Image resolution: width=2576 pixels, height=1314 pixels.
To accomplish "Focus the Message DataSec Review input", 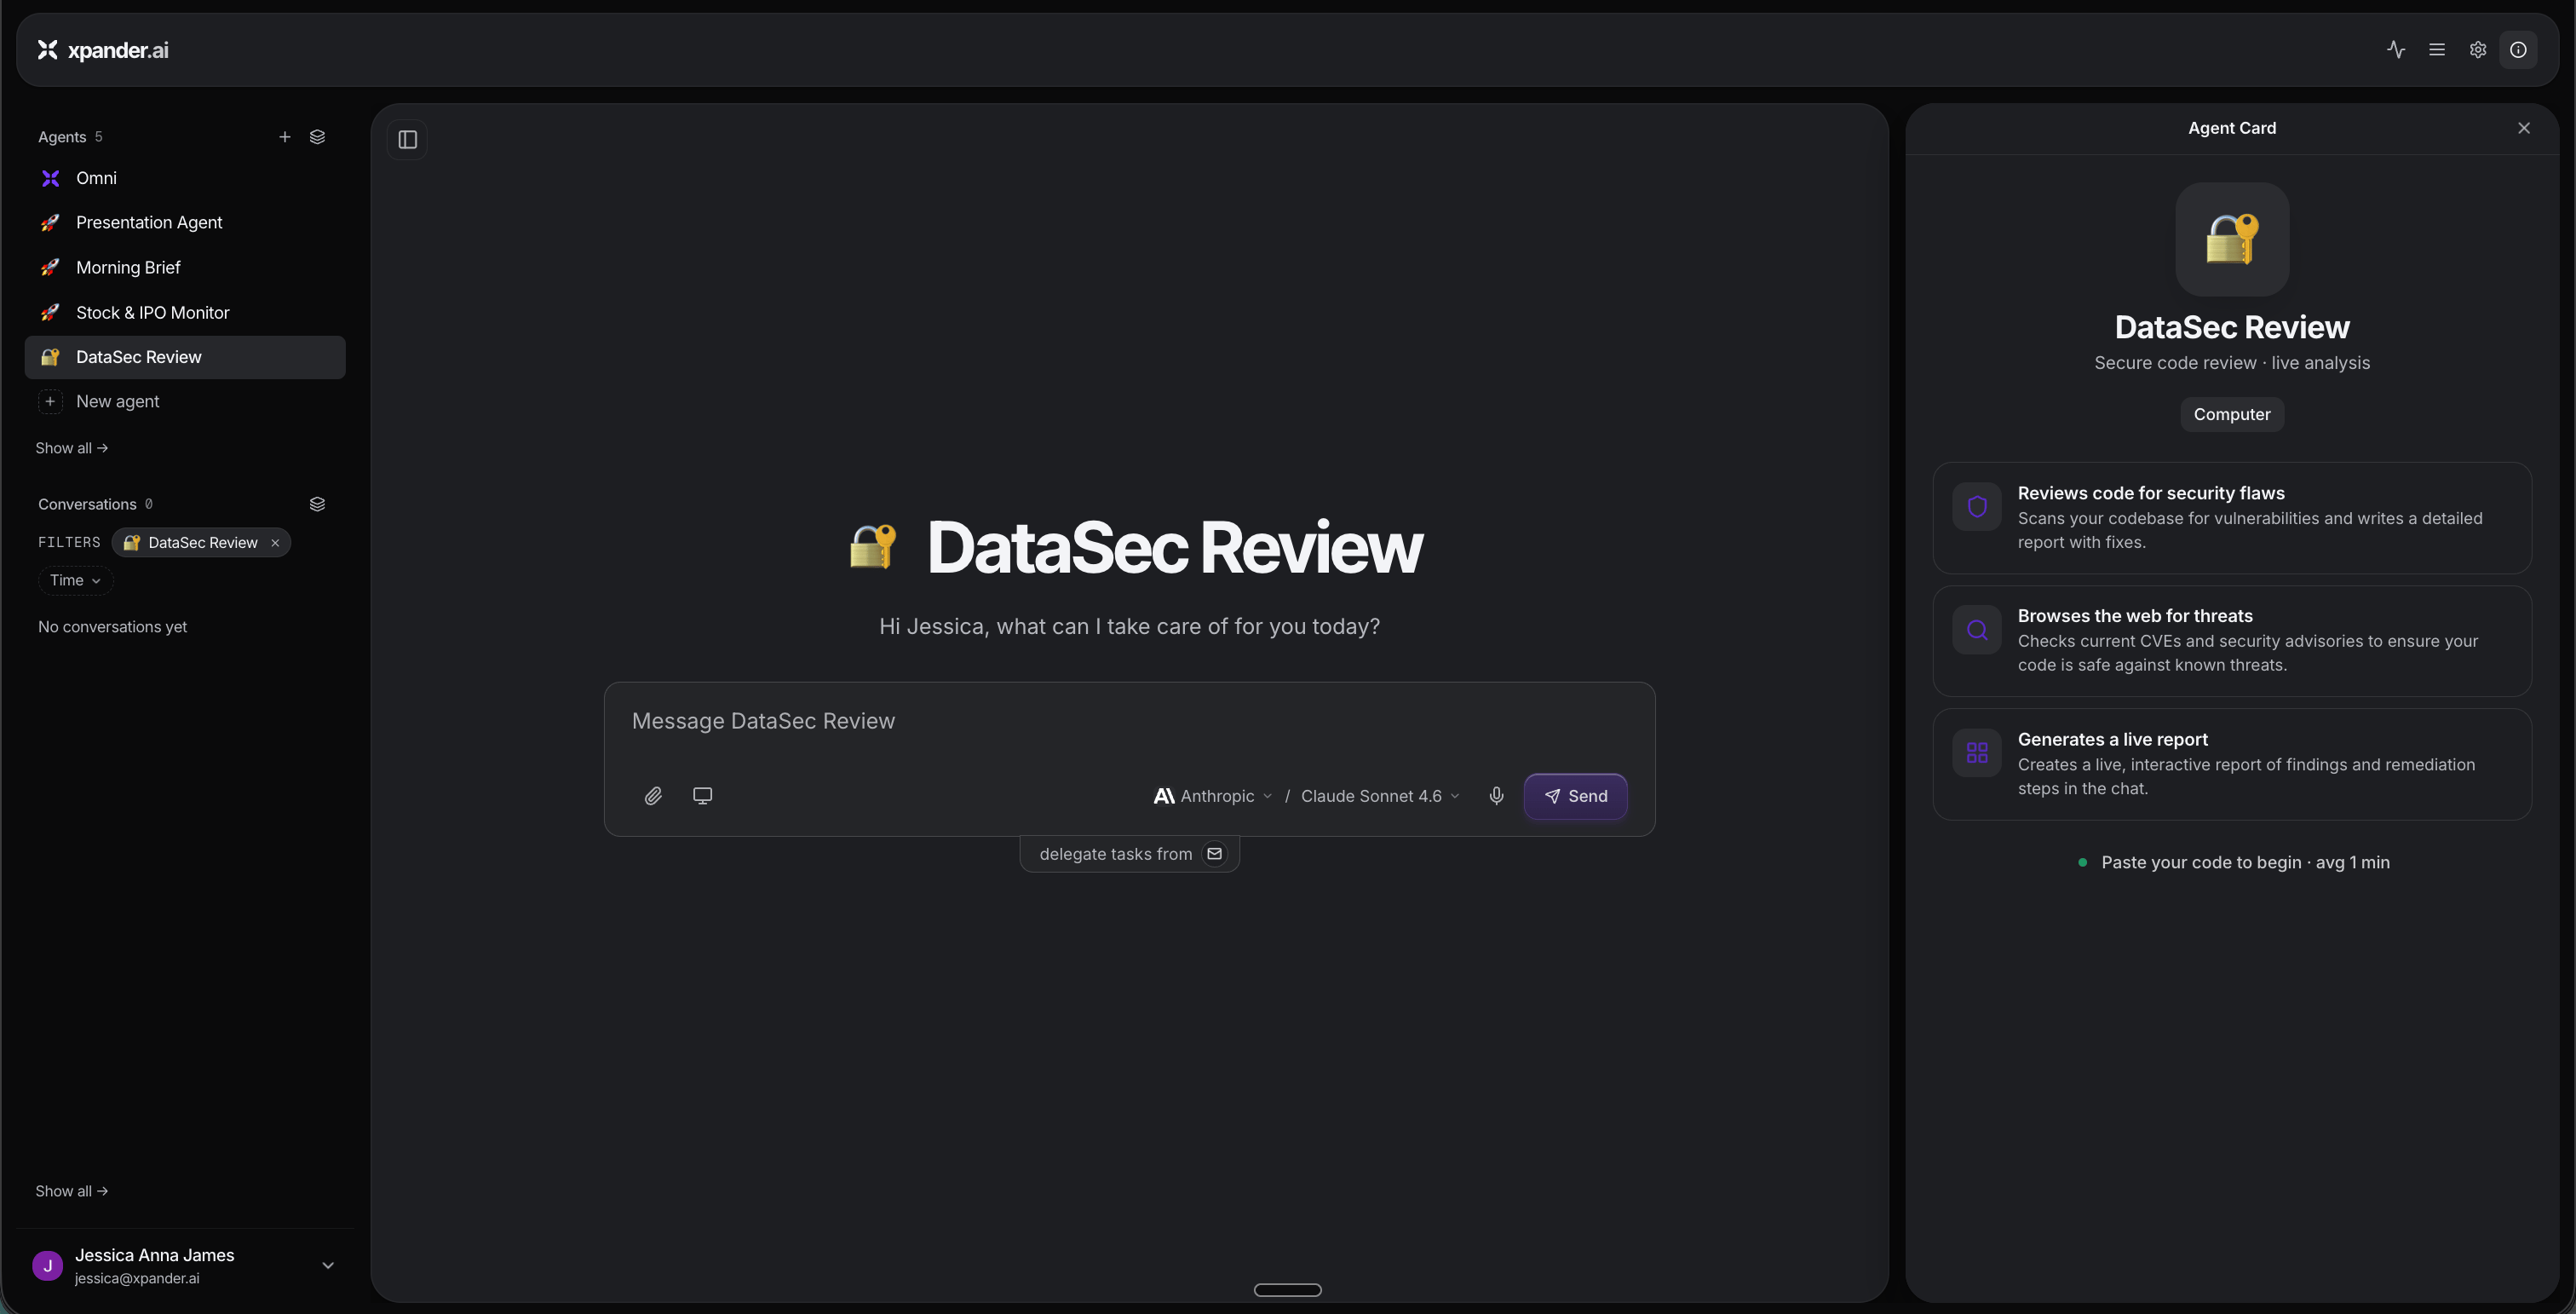I will 1129,721.
